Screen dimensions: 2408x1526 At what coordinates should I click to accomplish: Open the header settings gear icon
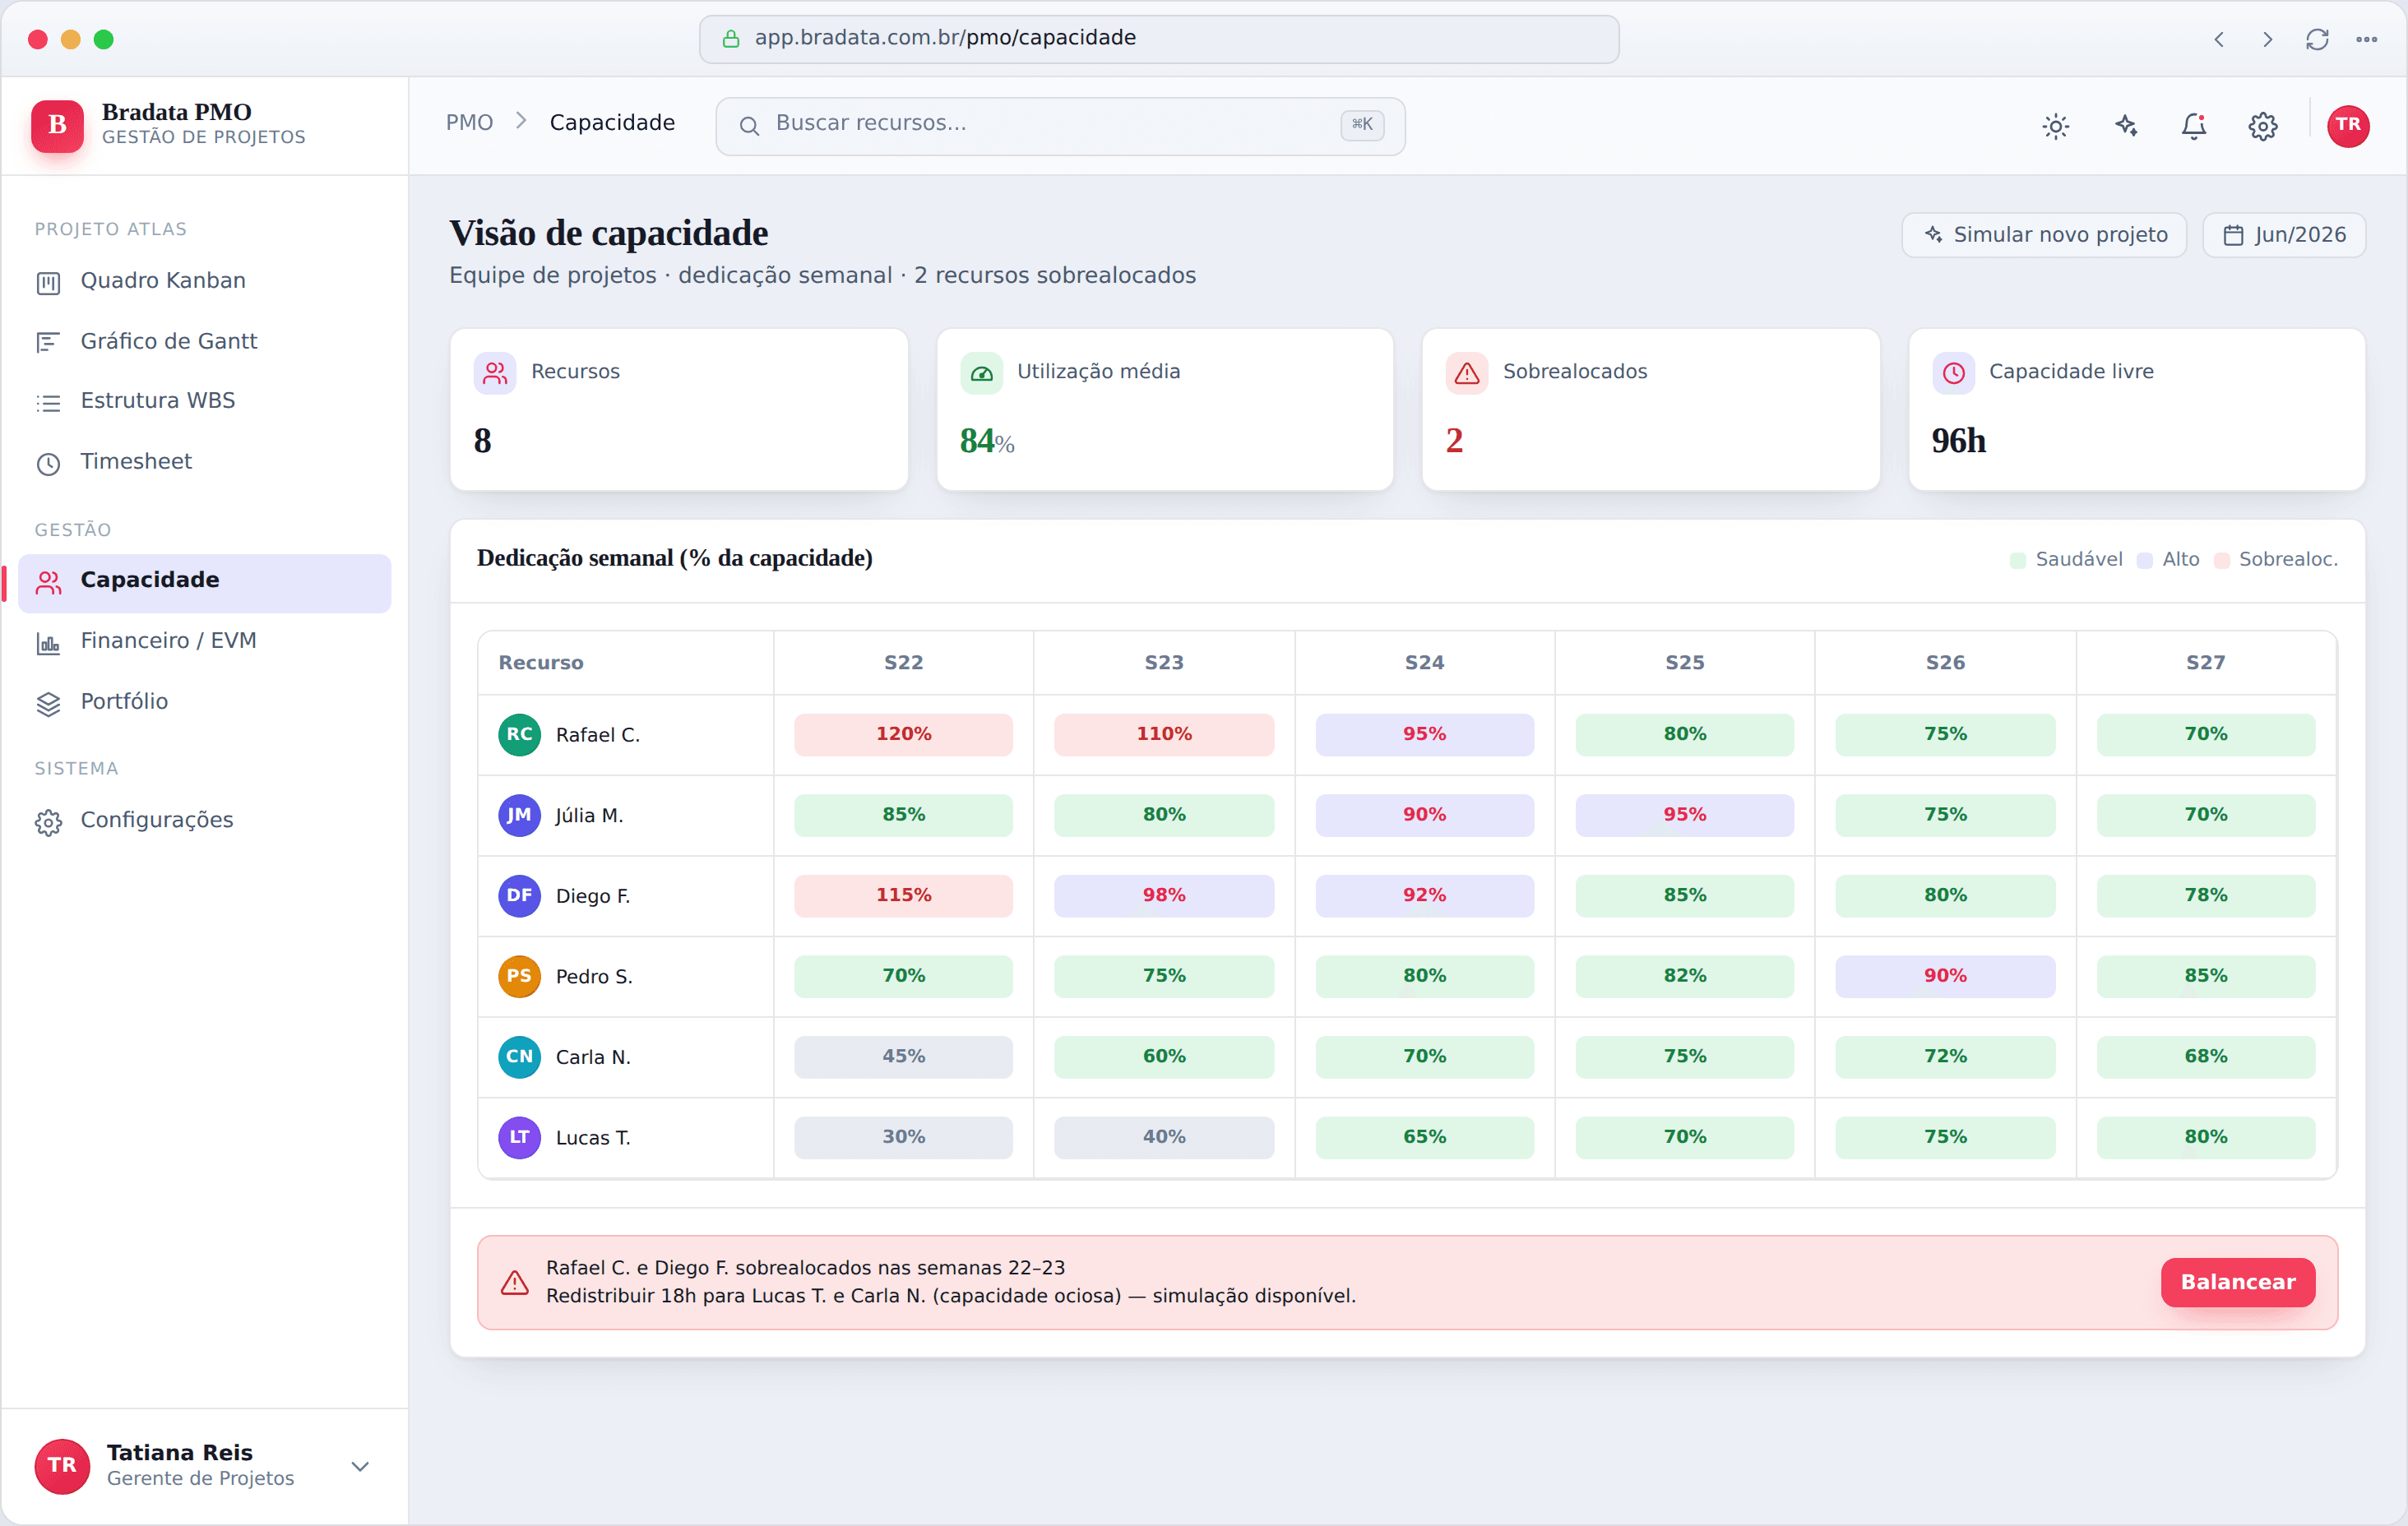tap(2262, 126)
